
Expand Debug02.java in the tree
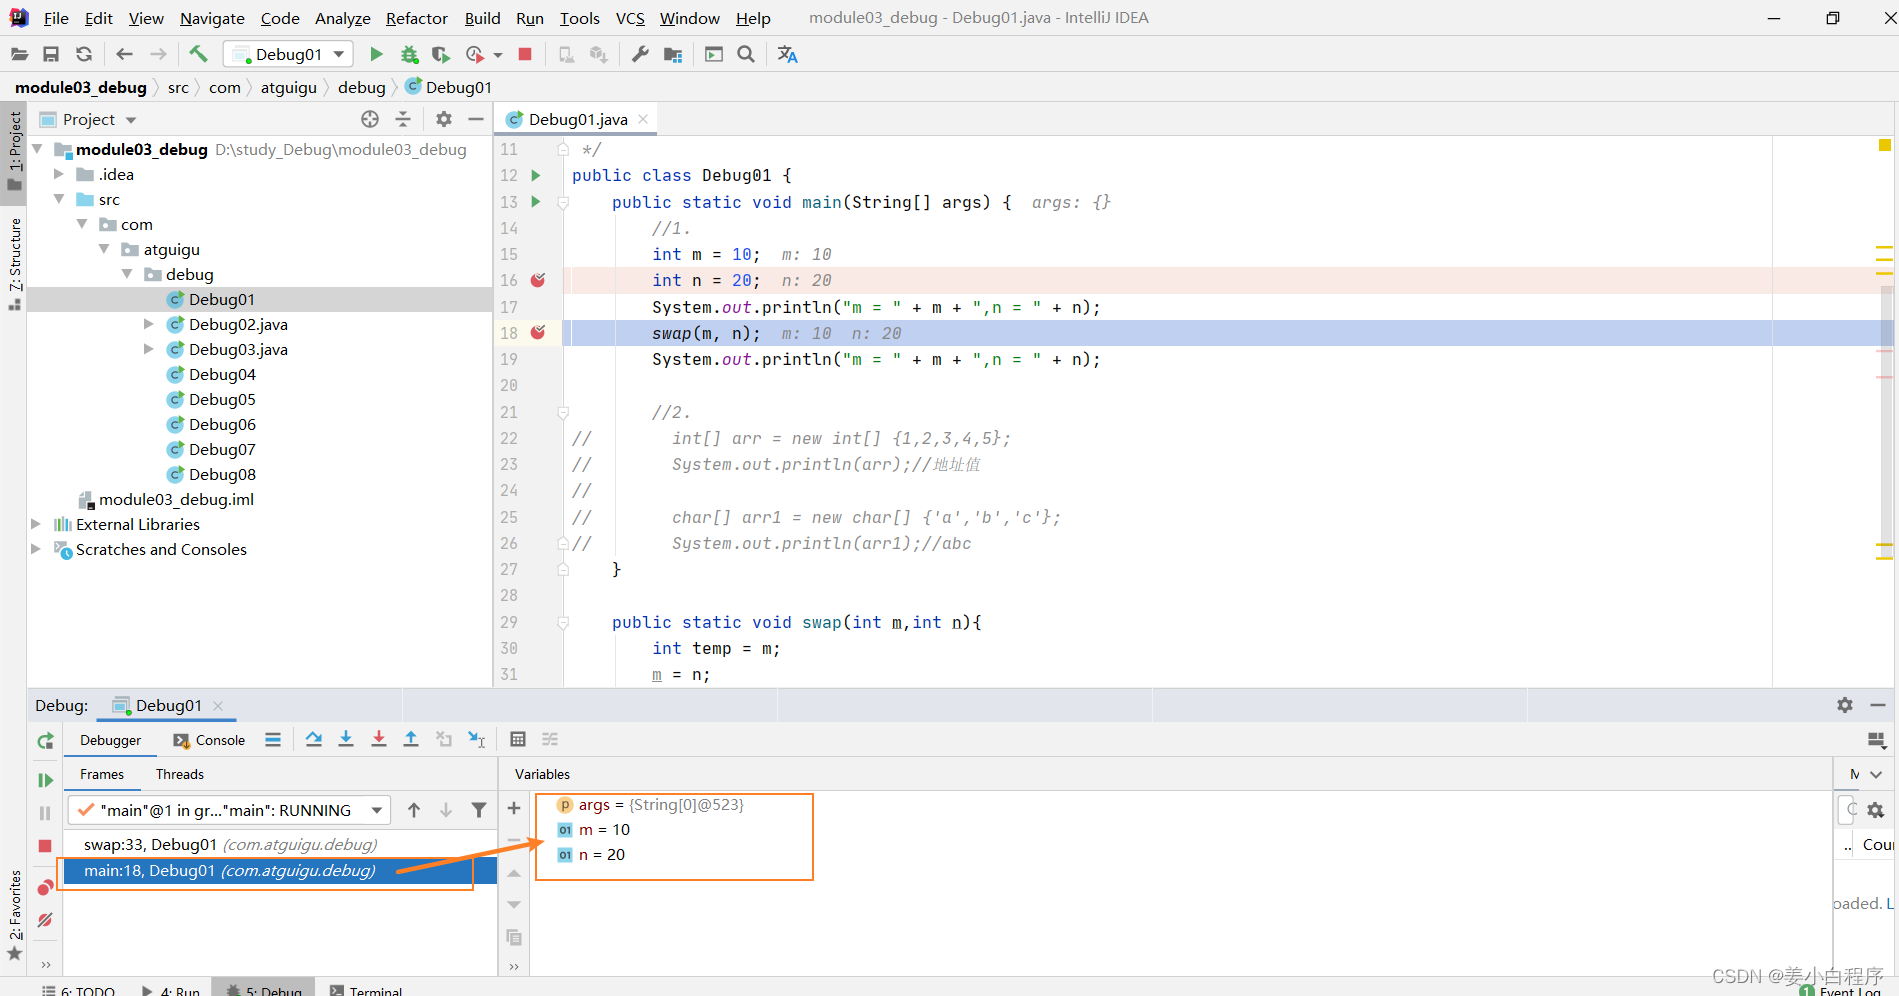149,324
